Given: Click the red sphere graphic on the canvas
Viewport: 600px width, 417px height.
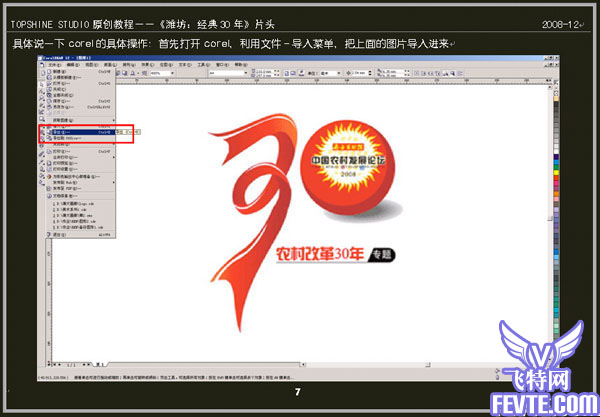Looking at the screenshot, I should 347,166.
